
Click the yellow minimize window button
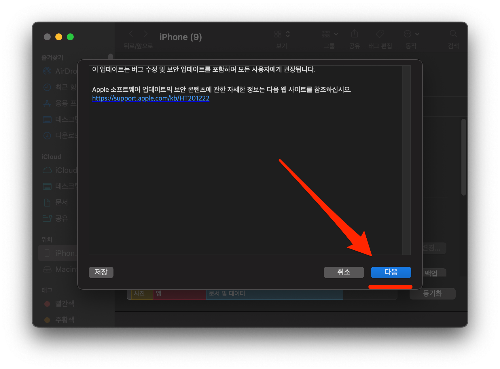pyautogui.click(x=59, y=37)
